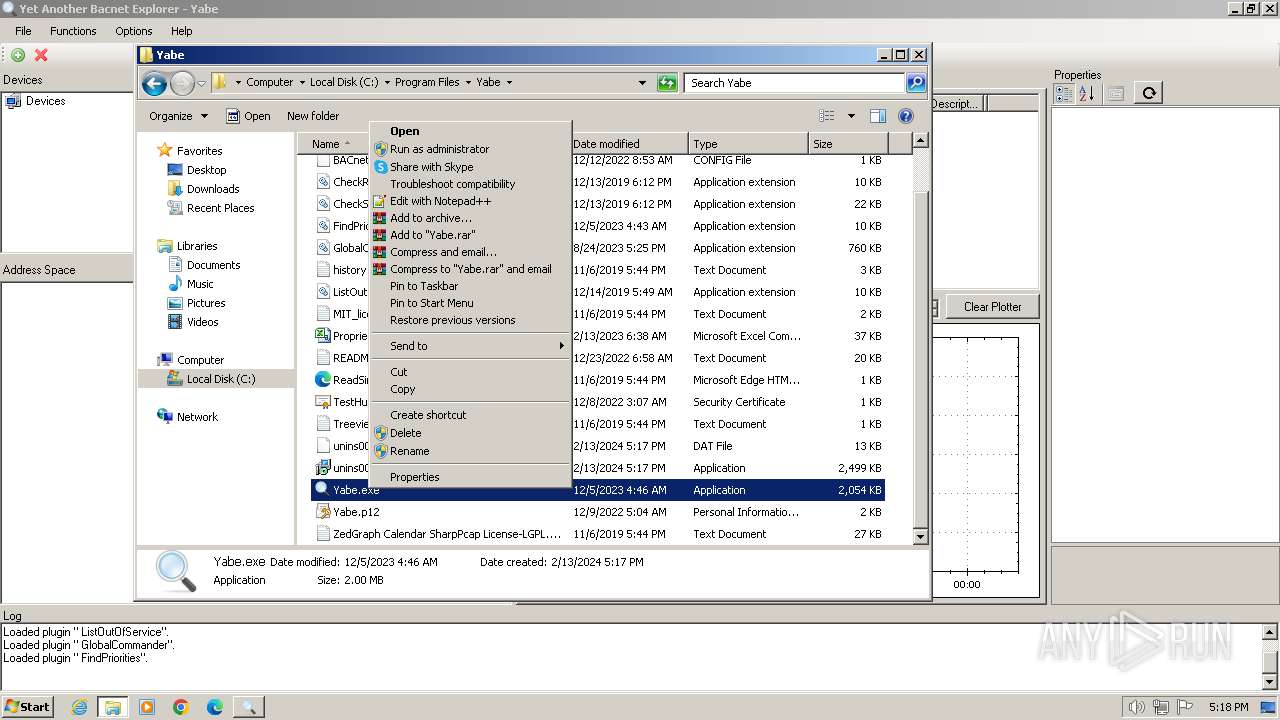Click Alphabetical sort icon in Properties panel
Viewport: 1280px width, 720px height.
point(1087,93)
